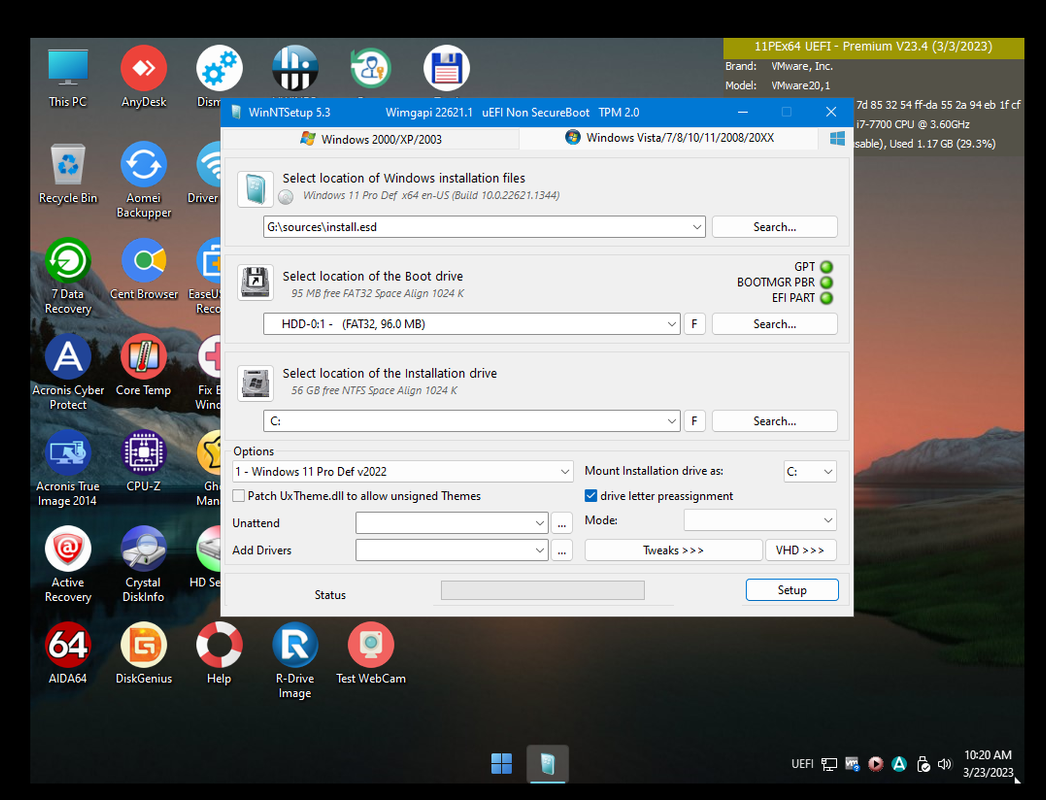Open the Test WebCam desktop icon
This screenshot has height=800, width=1046.
[x=371, y=654]
